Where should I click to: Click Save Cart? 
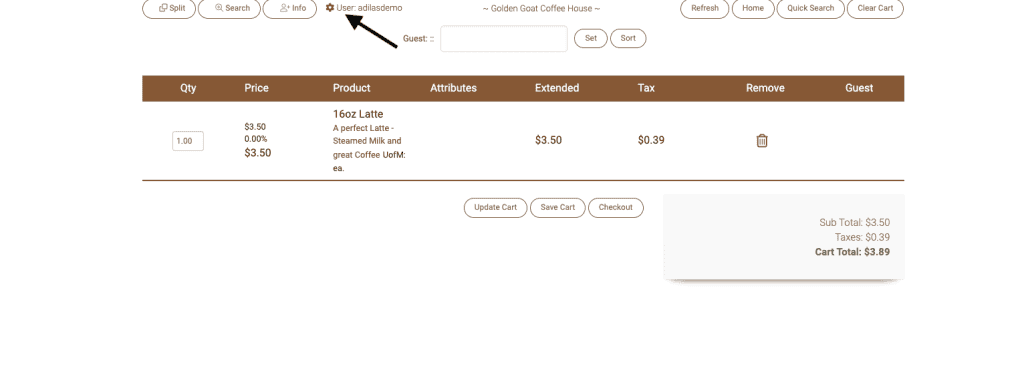coord(558,208)
